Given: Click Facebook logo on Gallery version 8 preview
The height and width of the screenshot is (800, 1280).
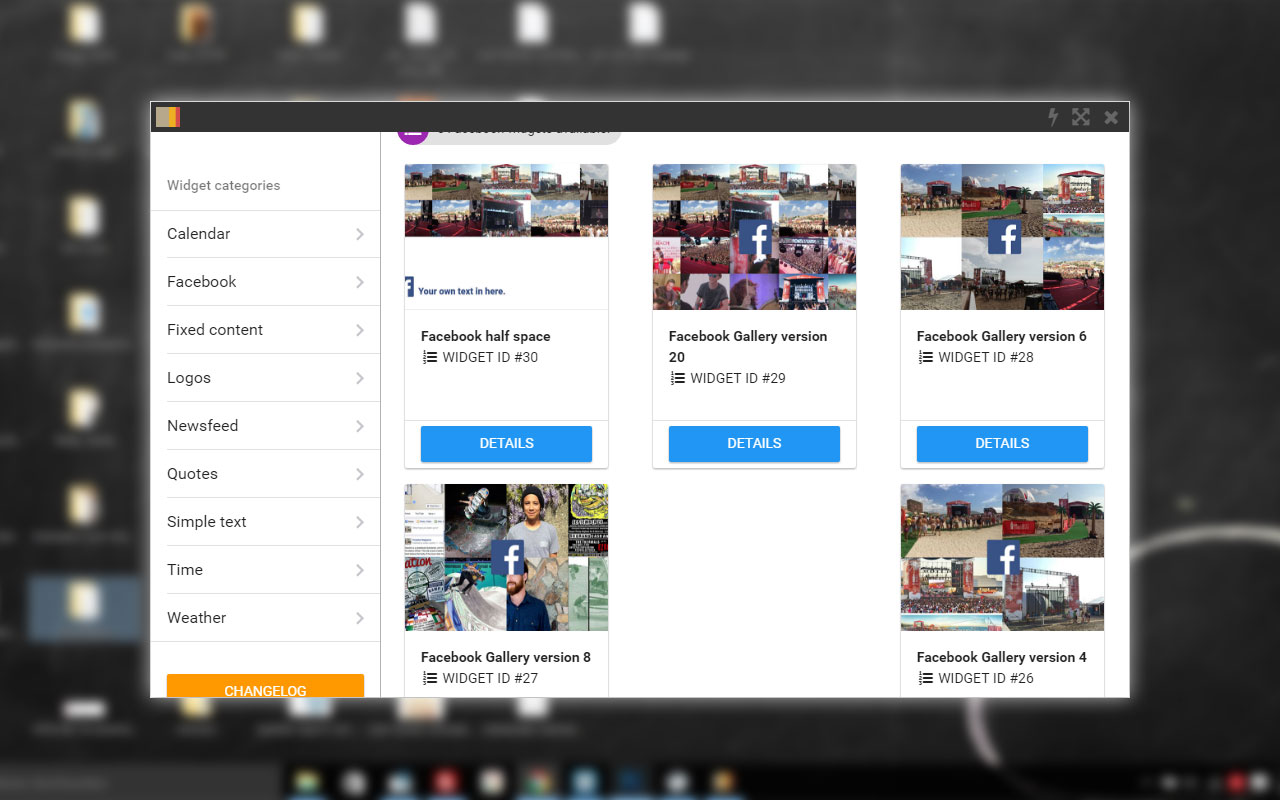Looking at the screenshot, I should [x=508, y=558].
